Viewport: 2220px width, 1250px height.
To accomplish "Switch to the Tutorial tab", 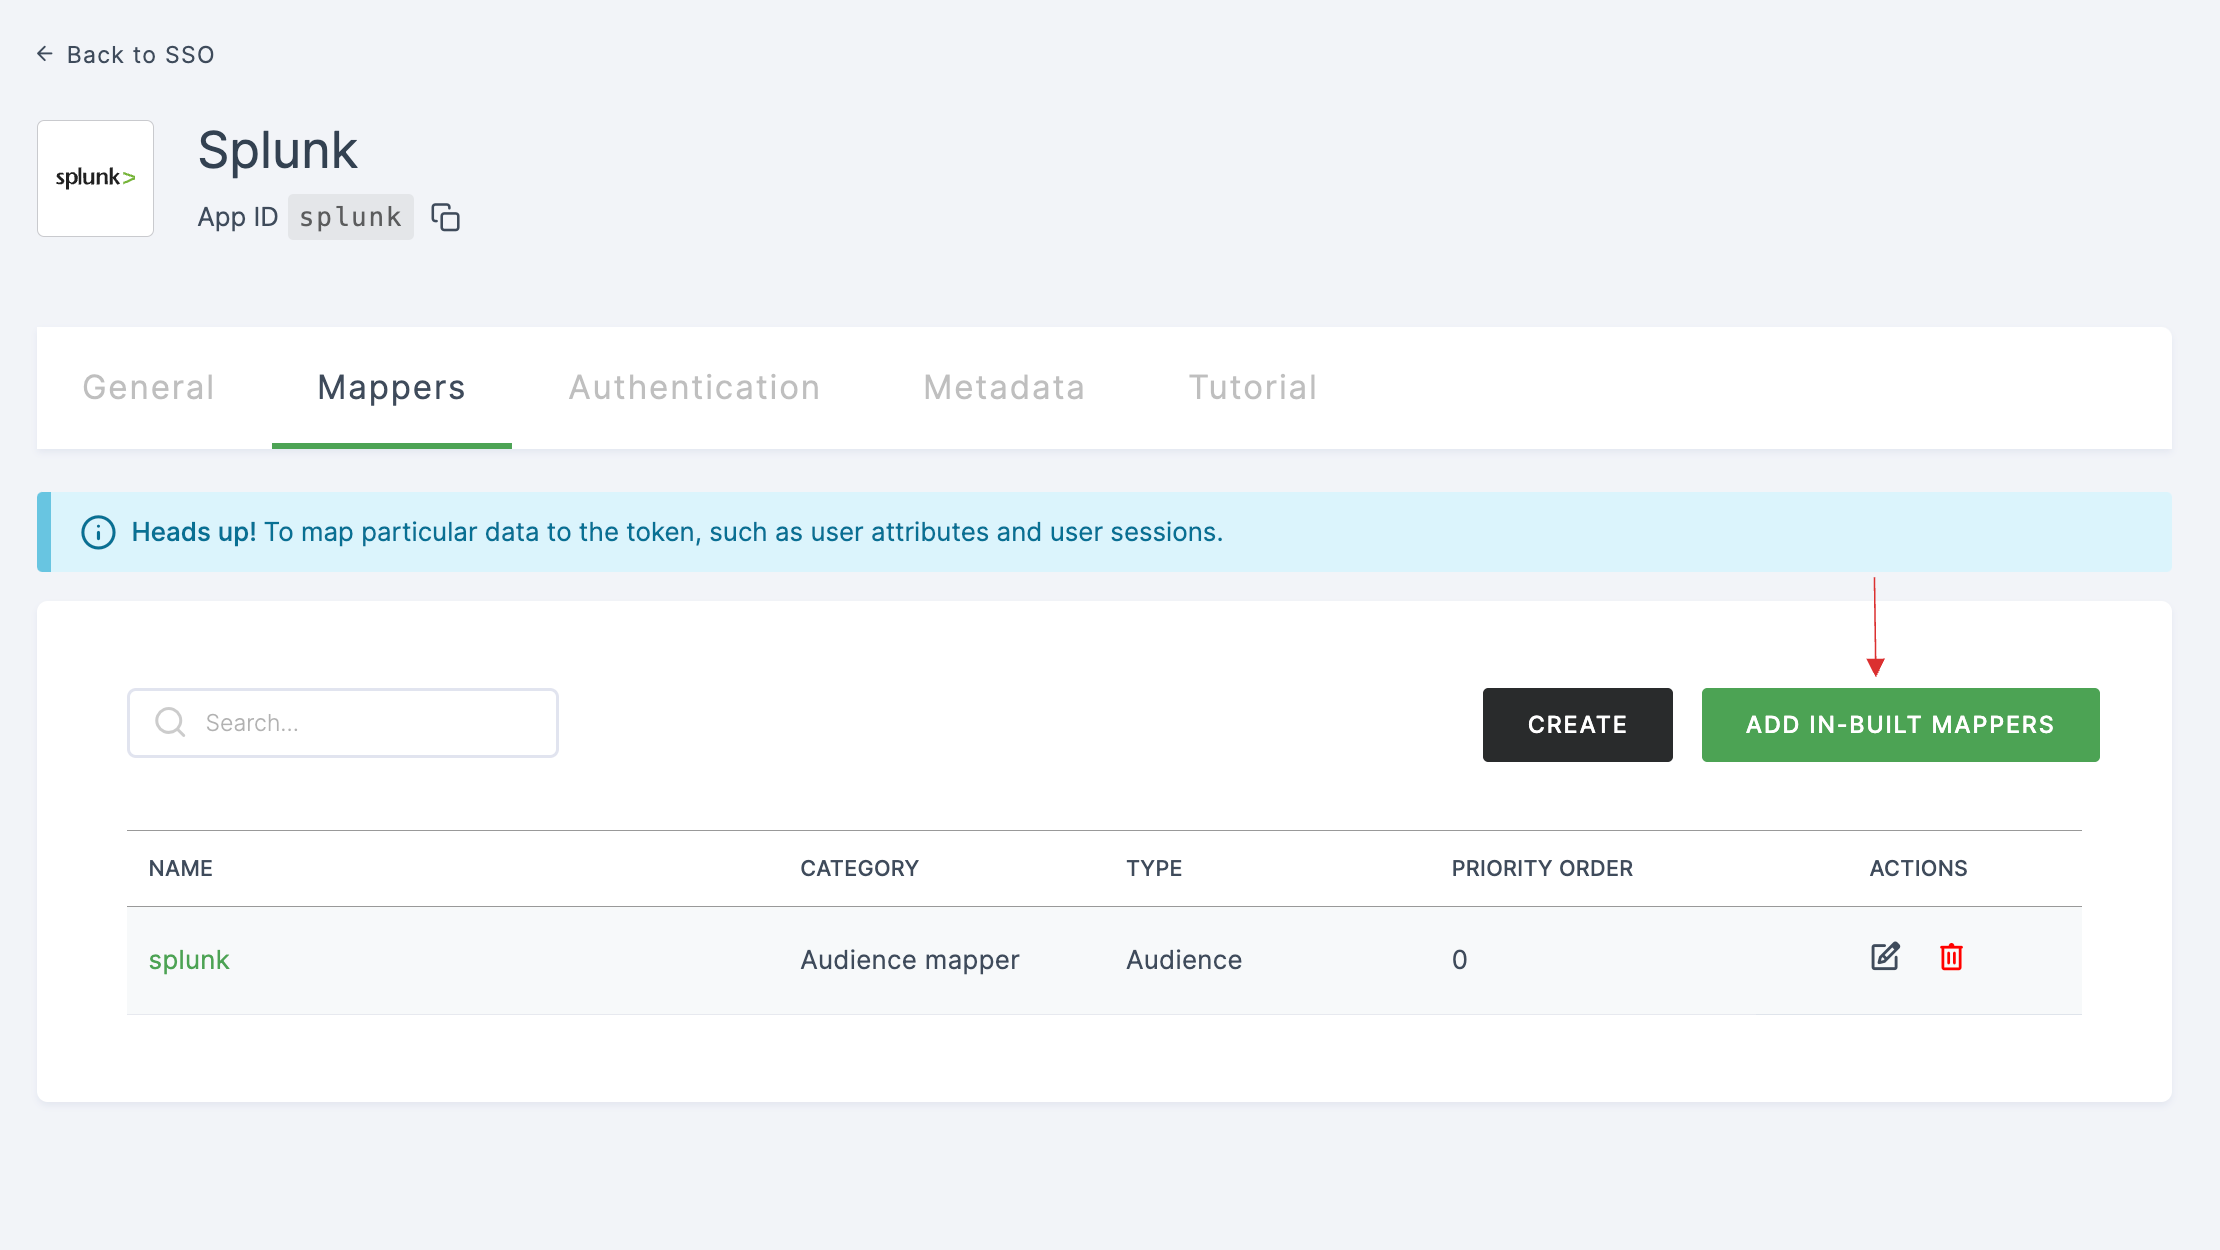I will click(x=1253, y=387).
